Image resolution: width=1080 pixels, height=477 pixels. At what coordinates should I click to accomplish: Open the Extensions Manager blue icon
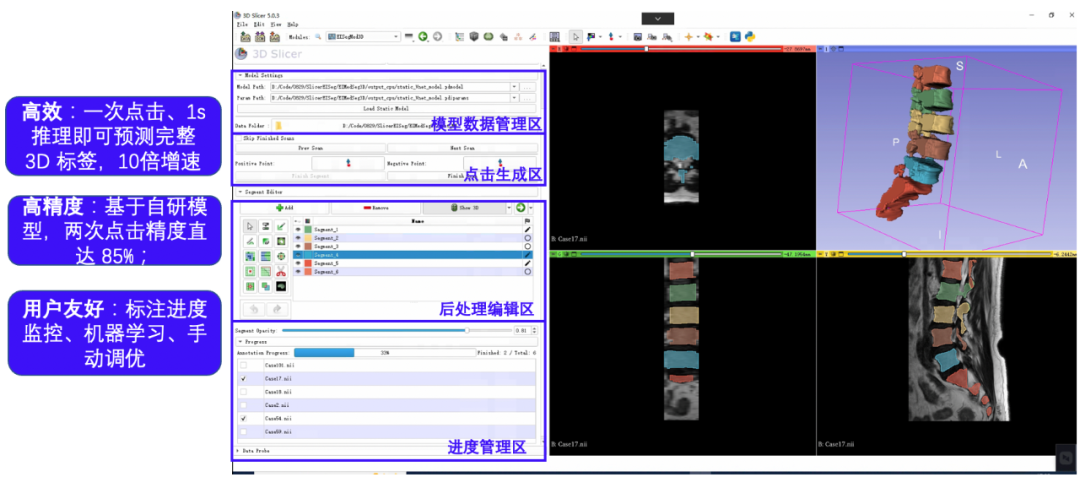pos(735,36)
